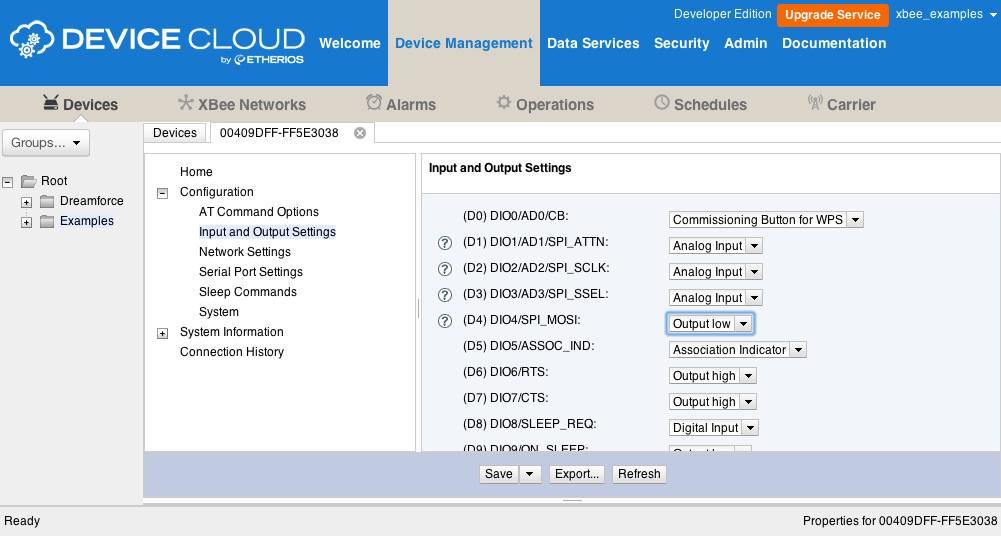This screenshot has height=536, width=1001.
Task: Open the Data Services tab
Action: point(593,43)
